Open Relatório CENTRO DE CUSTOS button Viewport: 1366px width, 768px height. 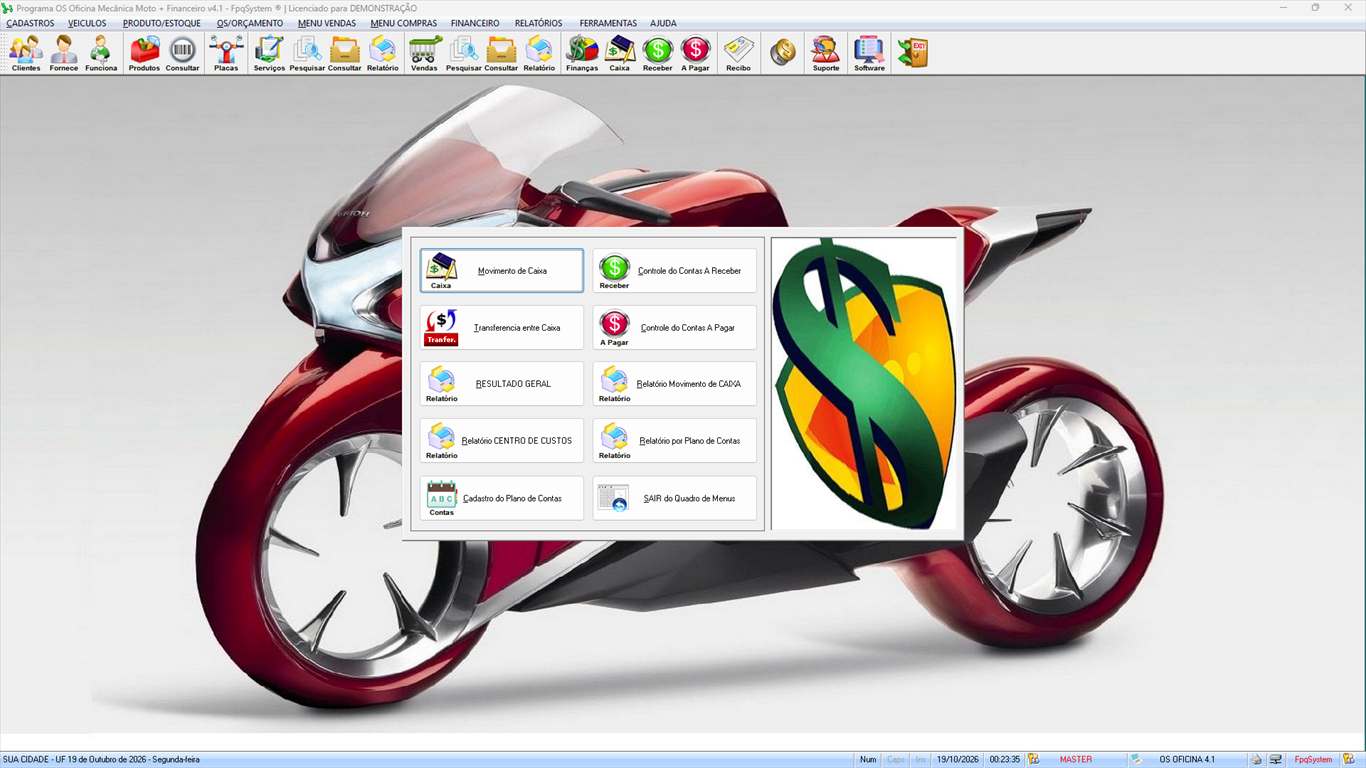coord(502,441)
